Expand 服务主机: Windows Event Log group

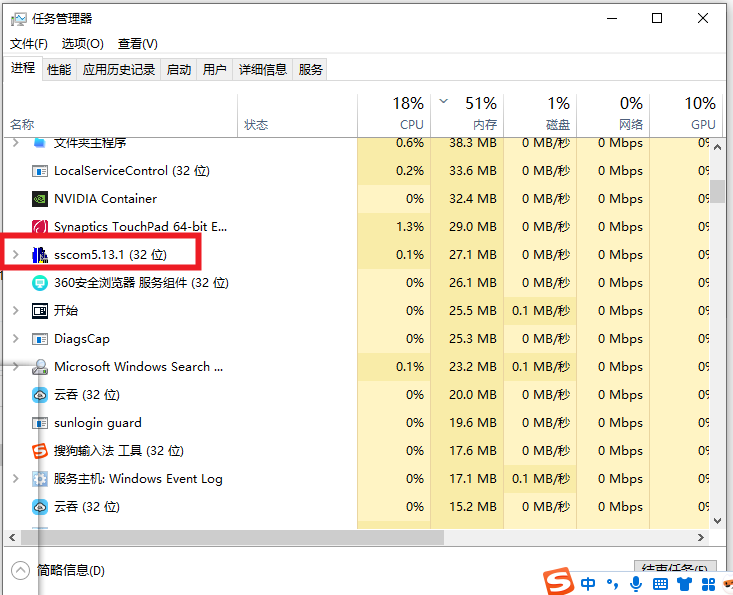(x=15, y=479)
